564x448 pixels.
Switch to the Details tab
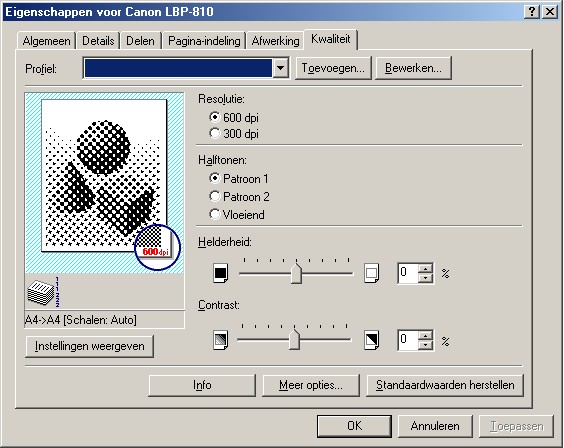point(98,41)
